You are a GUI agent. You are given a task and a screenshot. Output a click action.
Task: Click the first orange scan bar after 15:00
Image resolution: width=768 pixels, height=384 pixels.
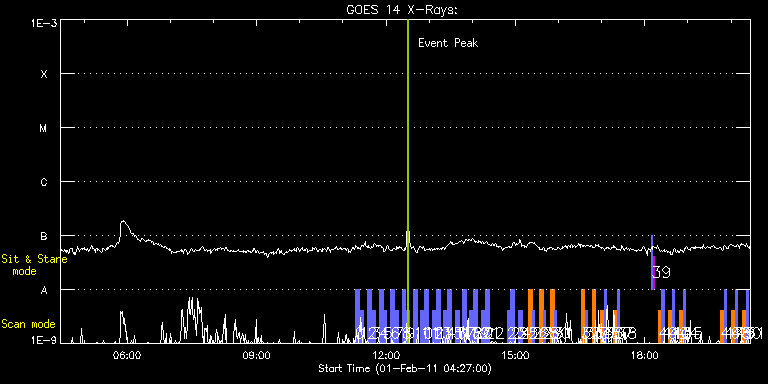pyautogui.click(x=530, y=315)
